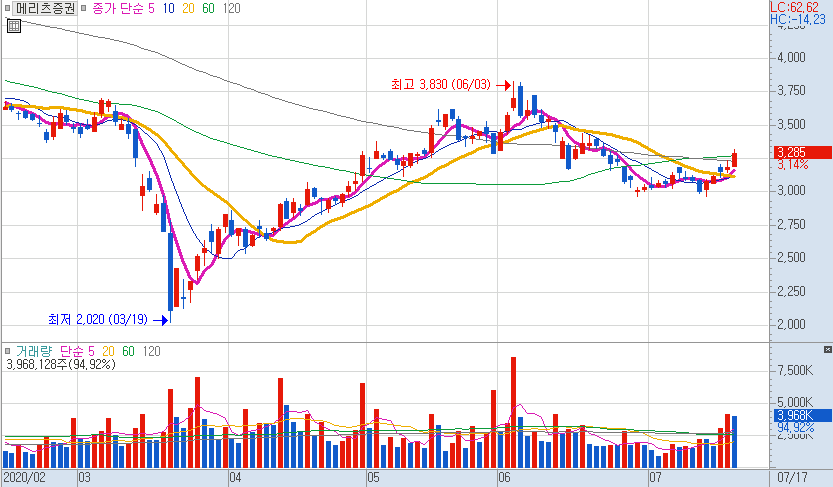Click the 거래량 volume indicator label

pos(34,351)
